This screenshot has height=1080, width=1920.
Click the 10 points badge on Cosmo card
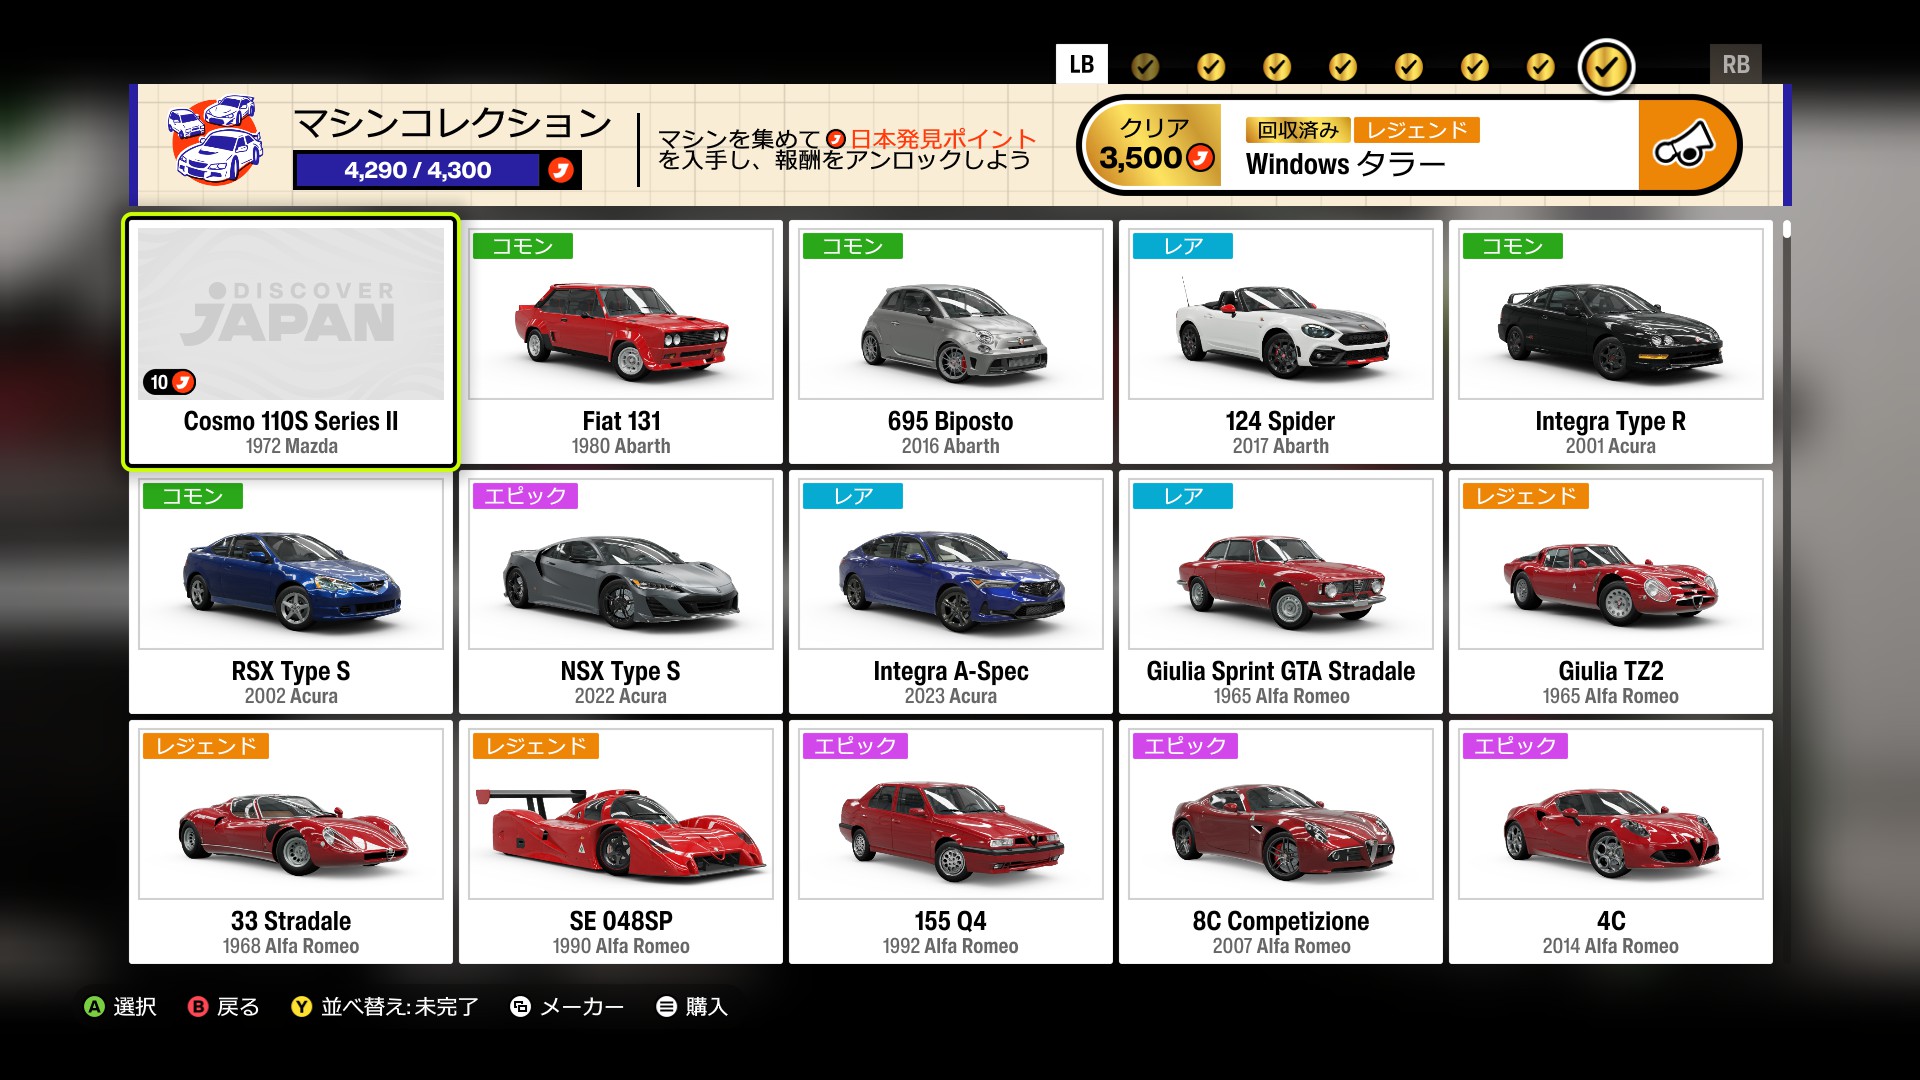[x=169, y=382]
